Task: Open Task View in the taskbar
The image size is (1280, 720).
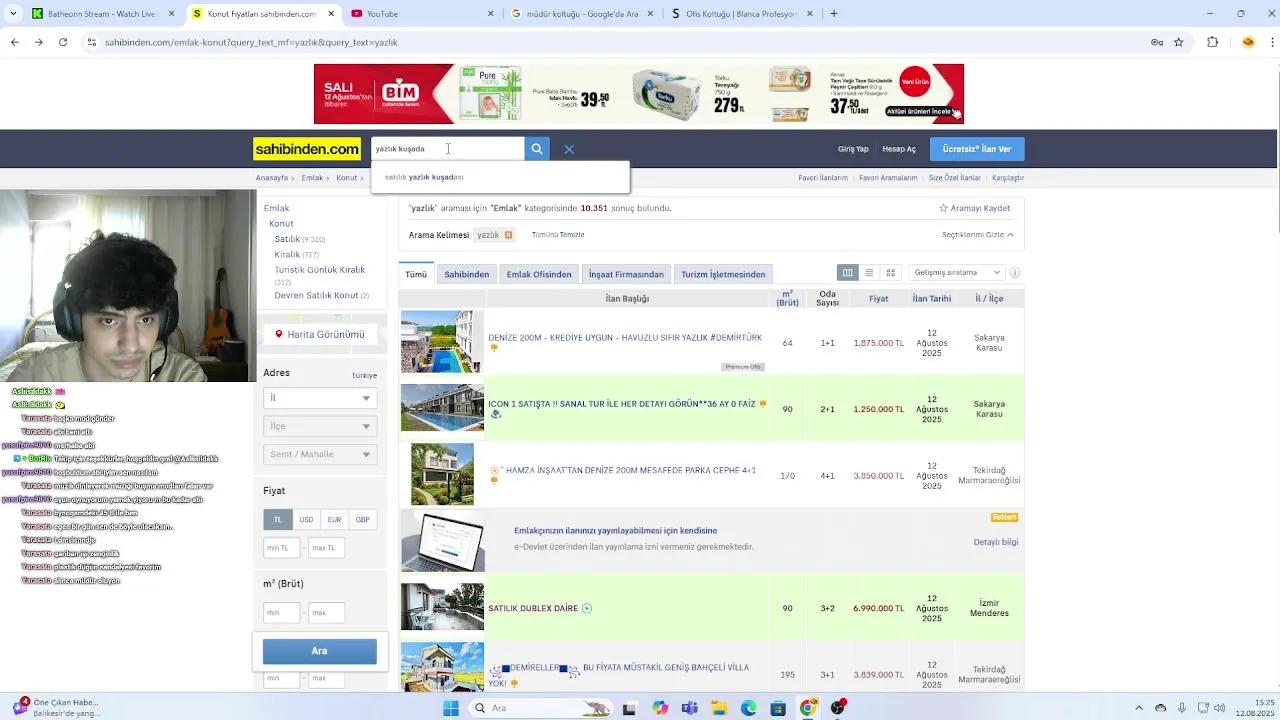Action: [x=629, y=708]
